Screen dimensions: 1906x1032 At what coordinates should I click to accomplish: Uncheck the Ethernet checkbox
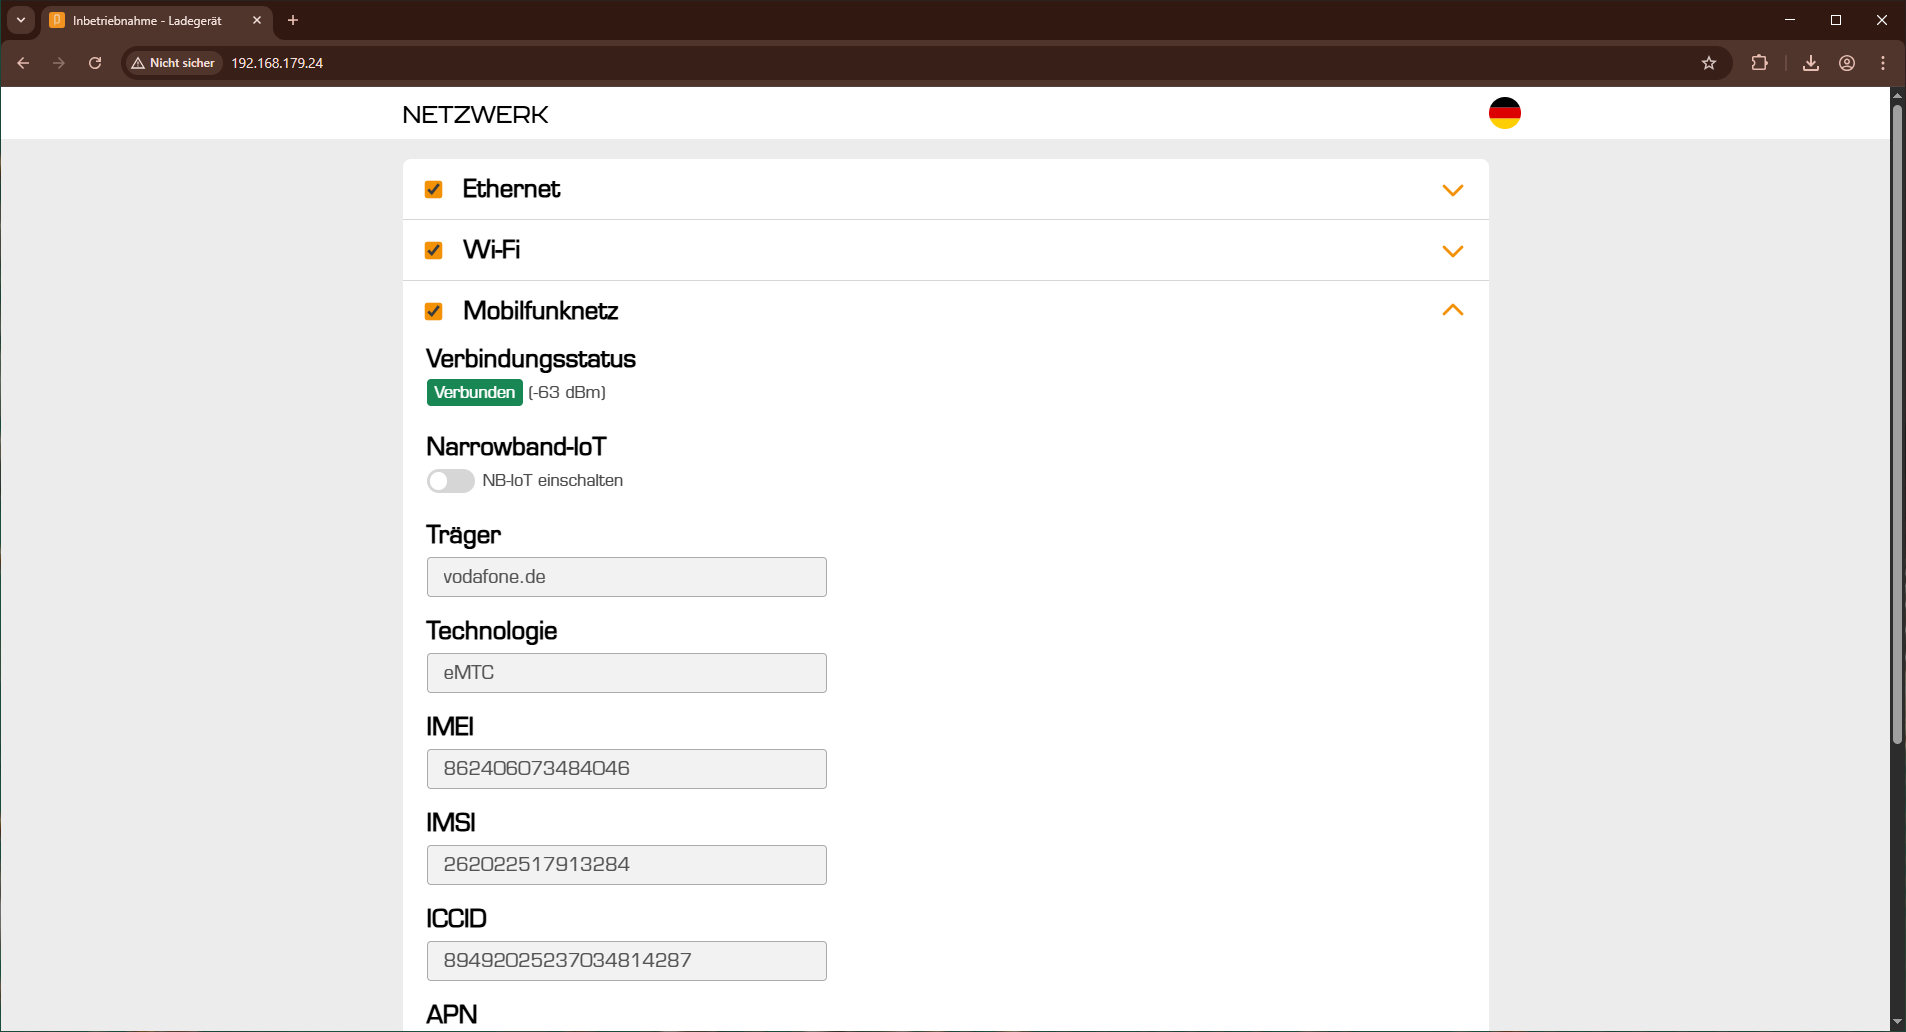point(434,190)
